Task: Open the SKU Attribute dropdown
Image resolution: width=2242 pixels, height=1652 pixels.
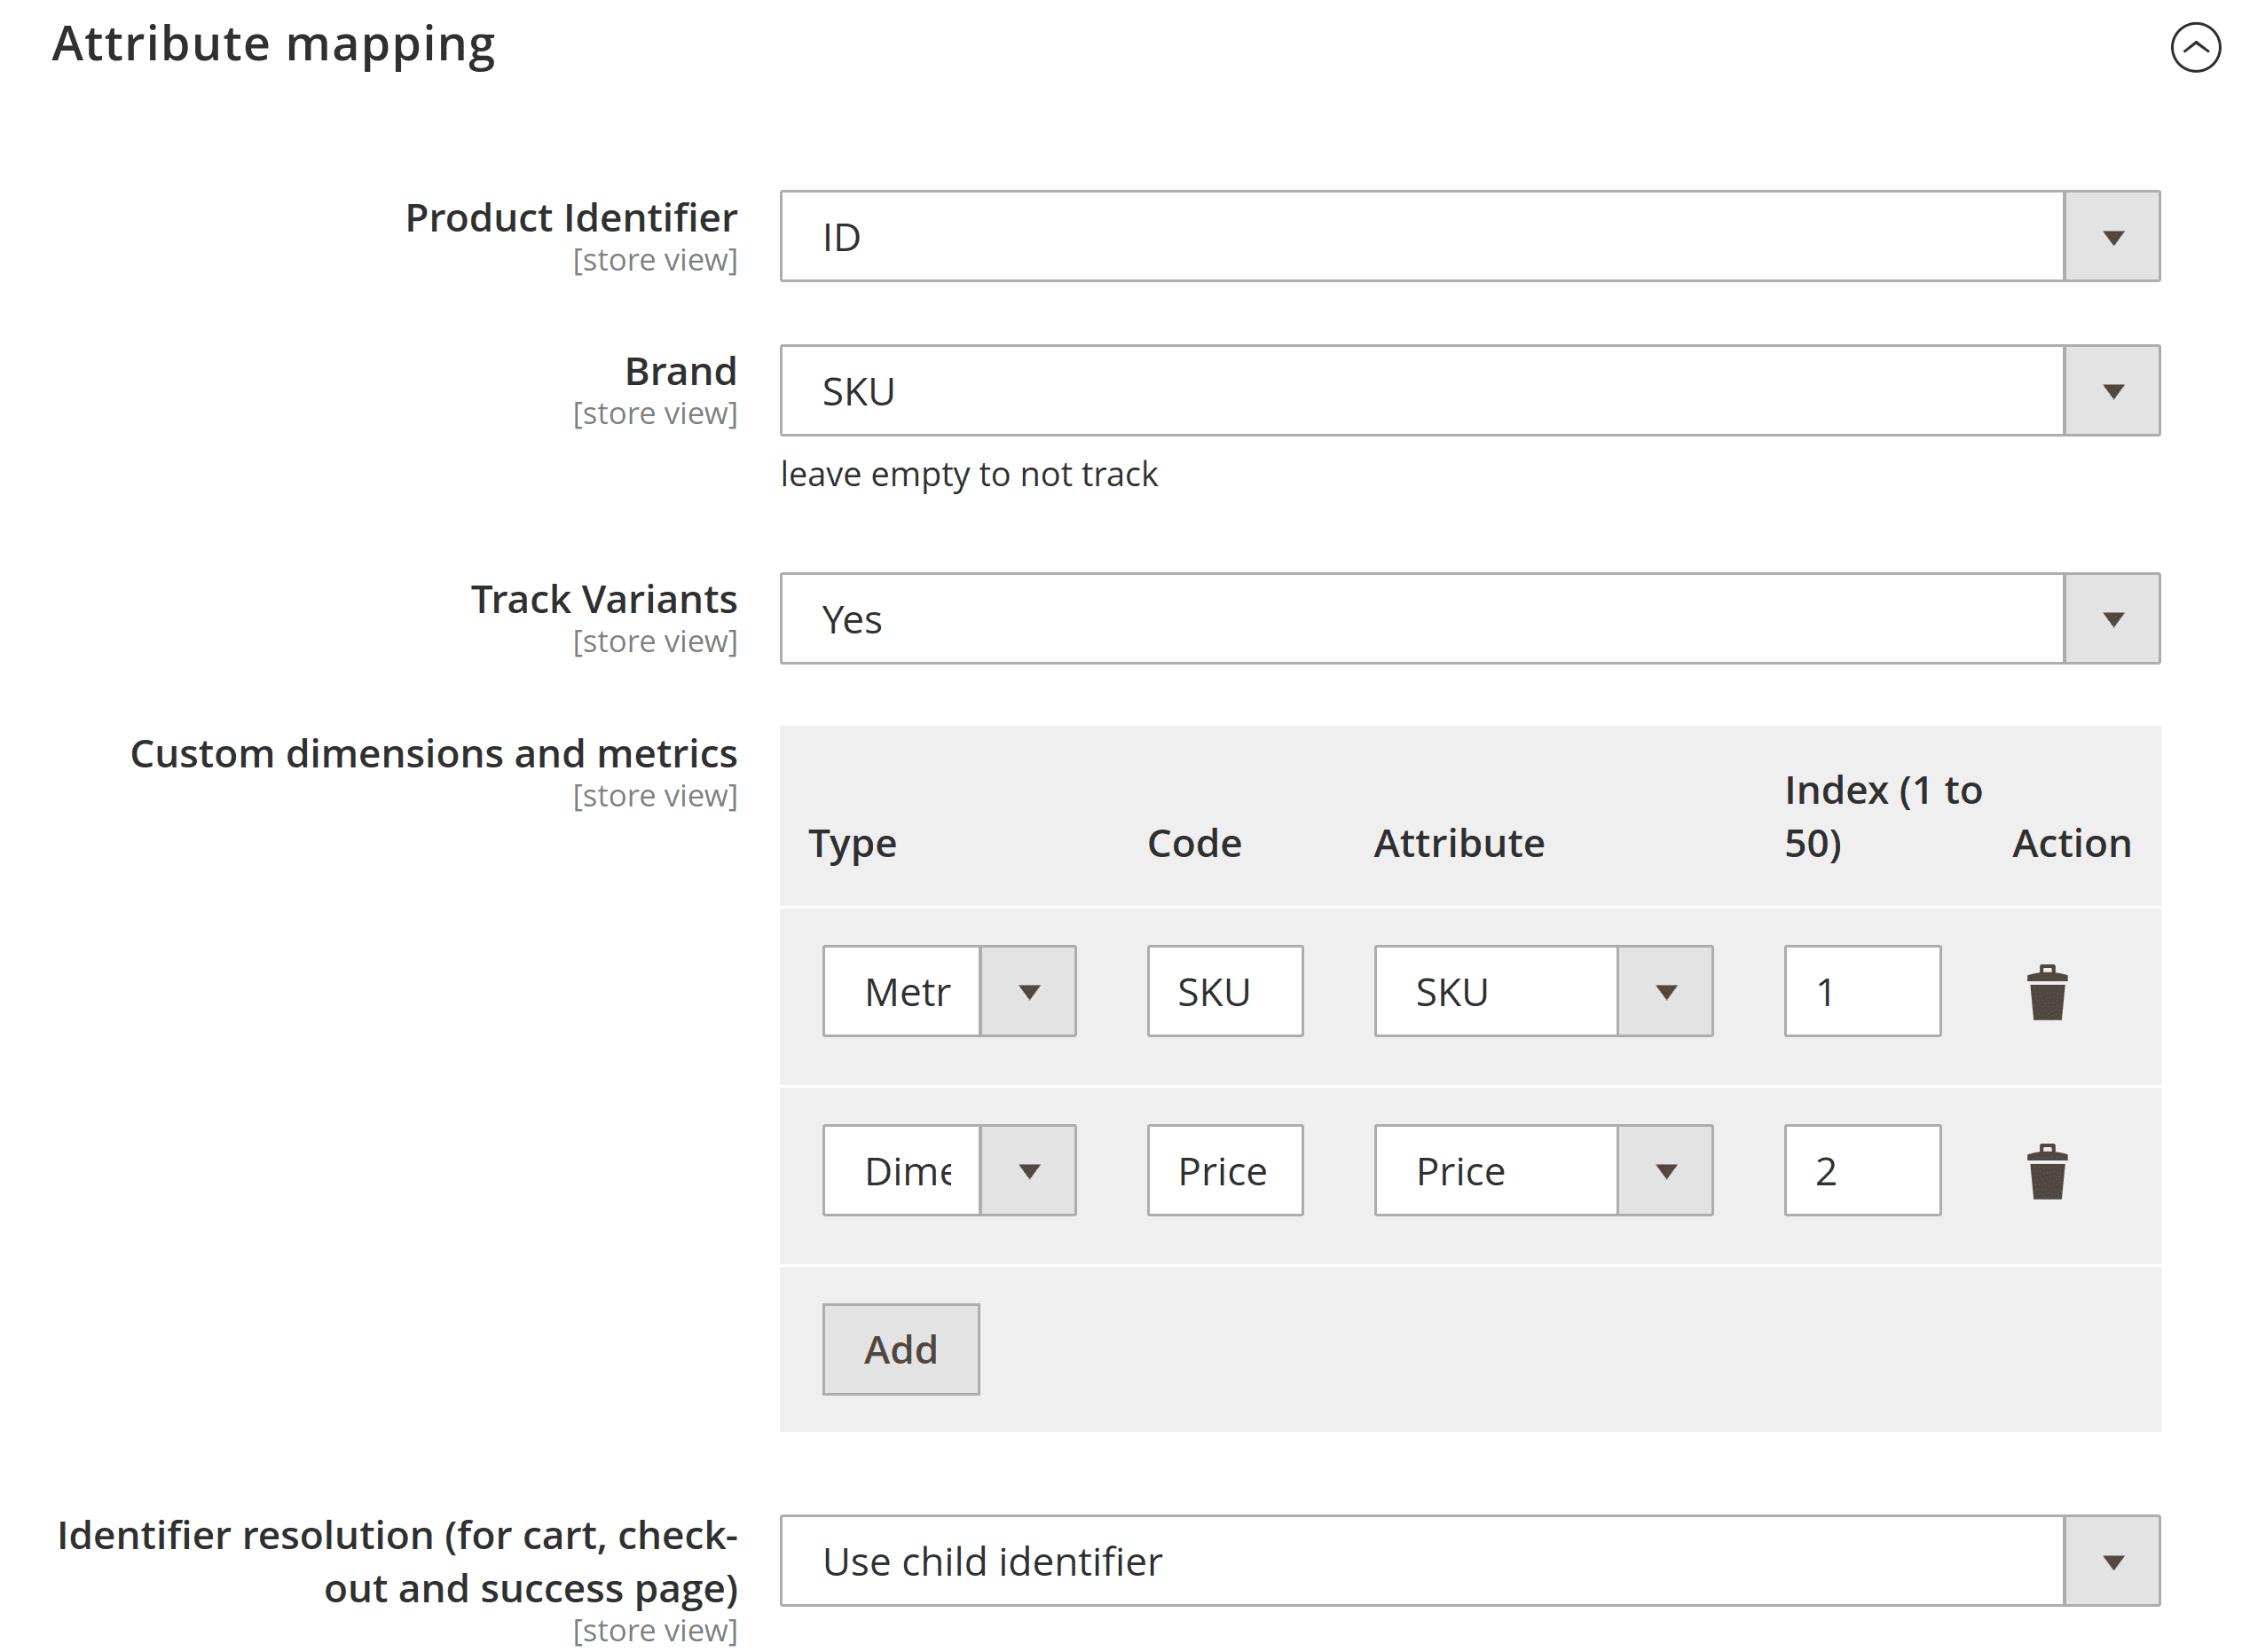Action: (1543, 991)
